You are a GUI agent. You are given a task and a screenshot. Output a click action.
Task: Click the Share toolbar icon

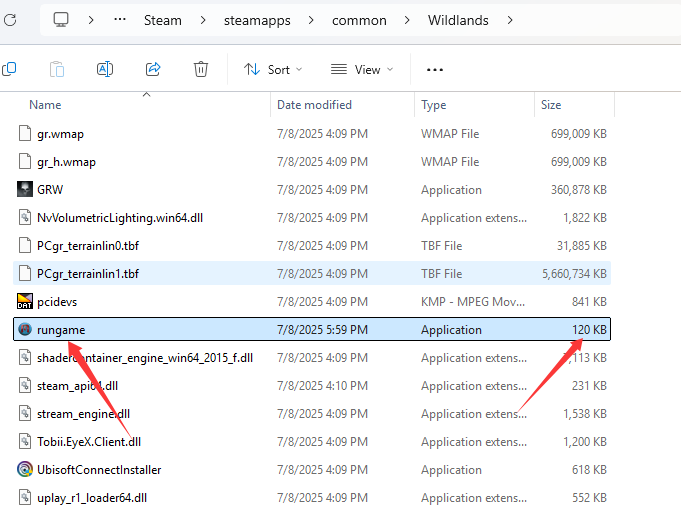[153, 69]
